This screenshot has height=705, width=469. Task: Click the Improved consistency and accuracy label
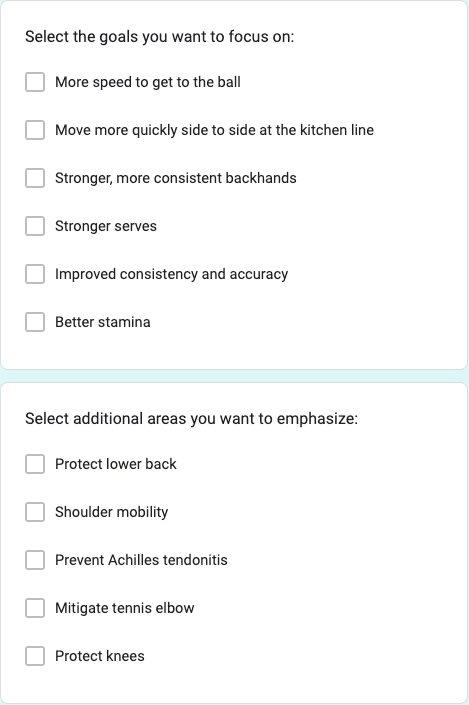click(x=171, y=274)
